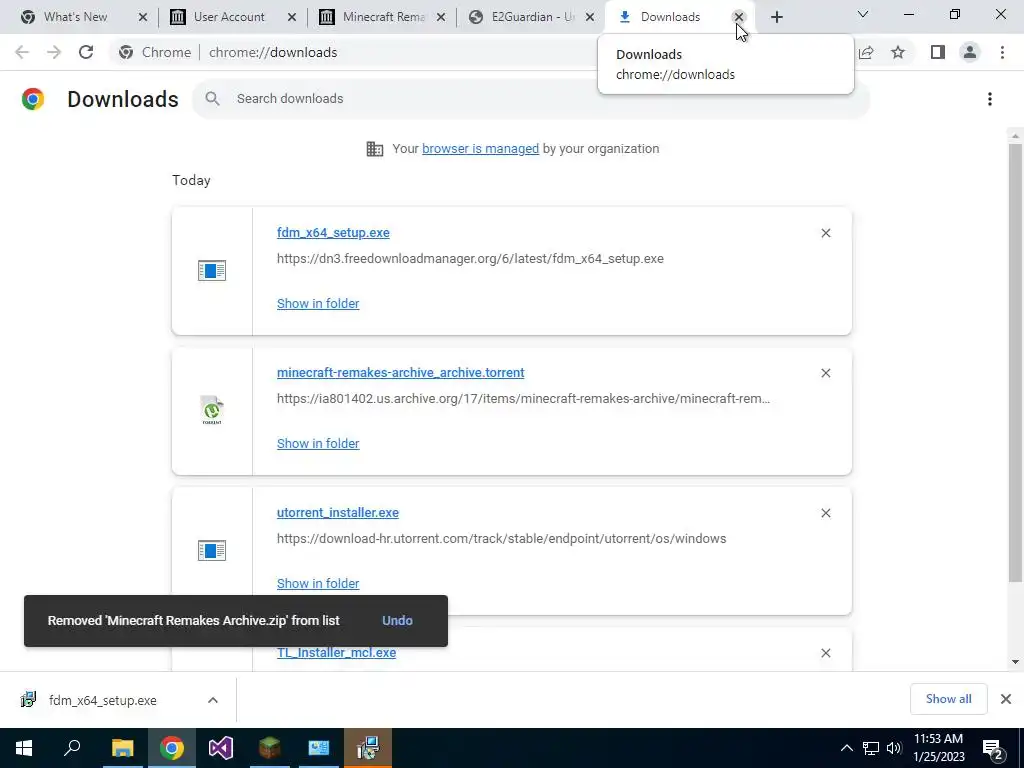The image size is (1024, 768).
Task: Click Show all downloads button
Action: click(948, 699)
